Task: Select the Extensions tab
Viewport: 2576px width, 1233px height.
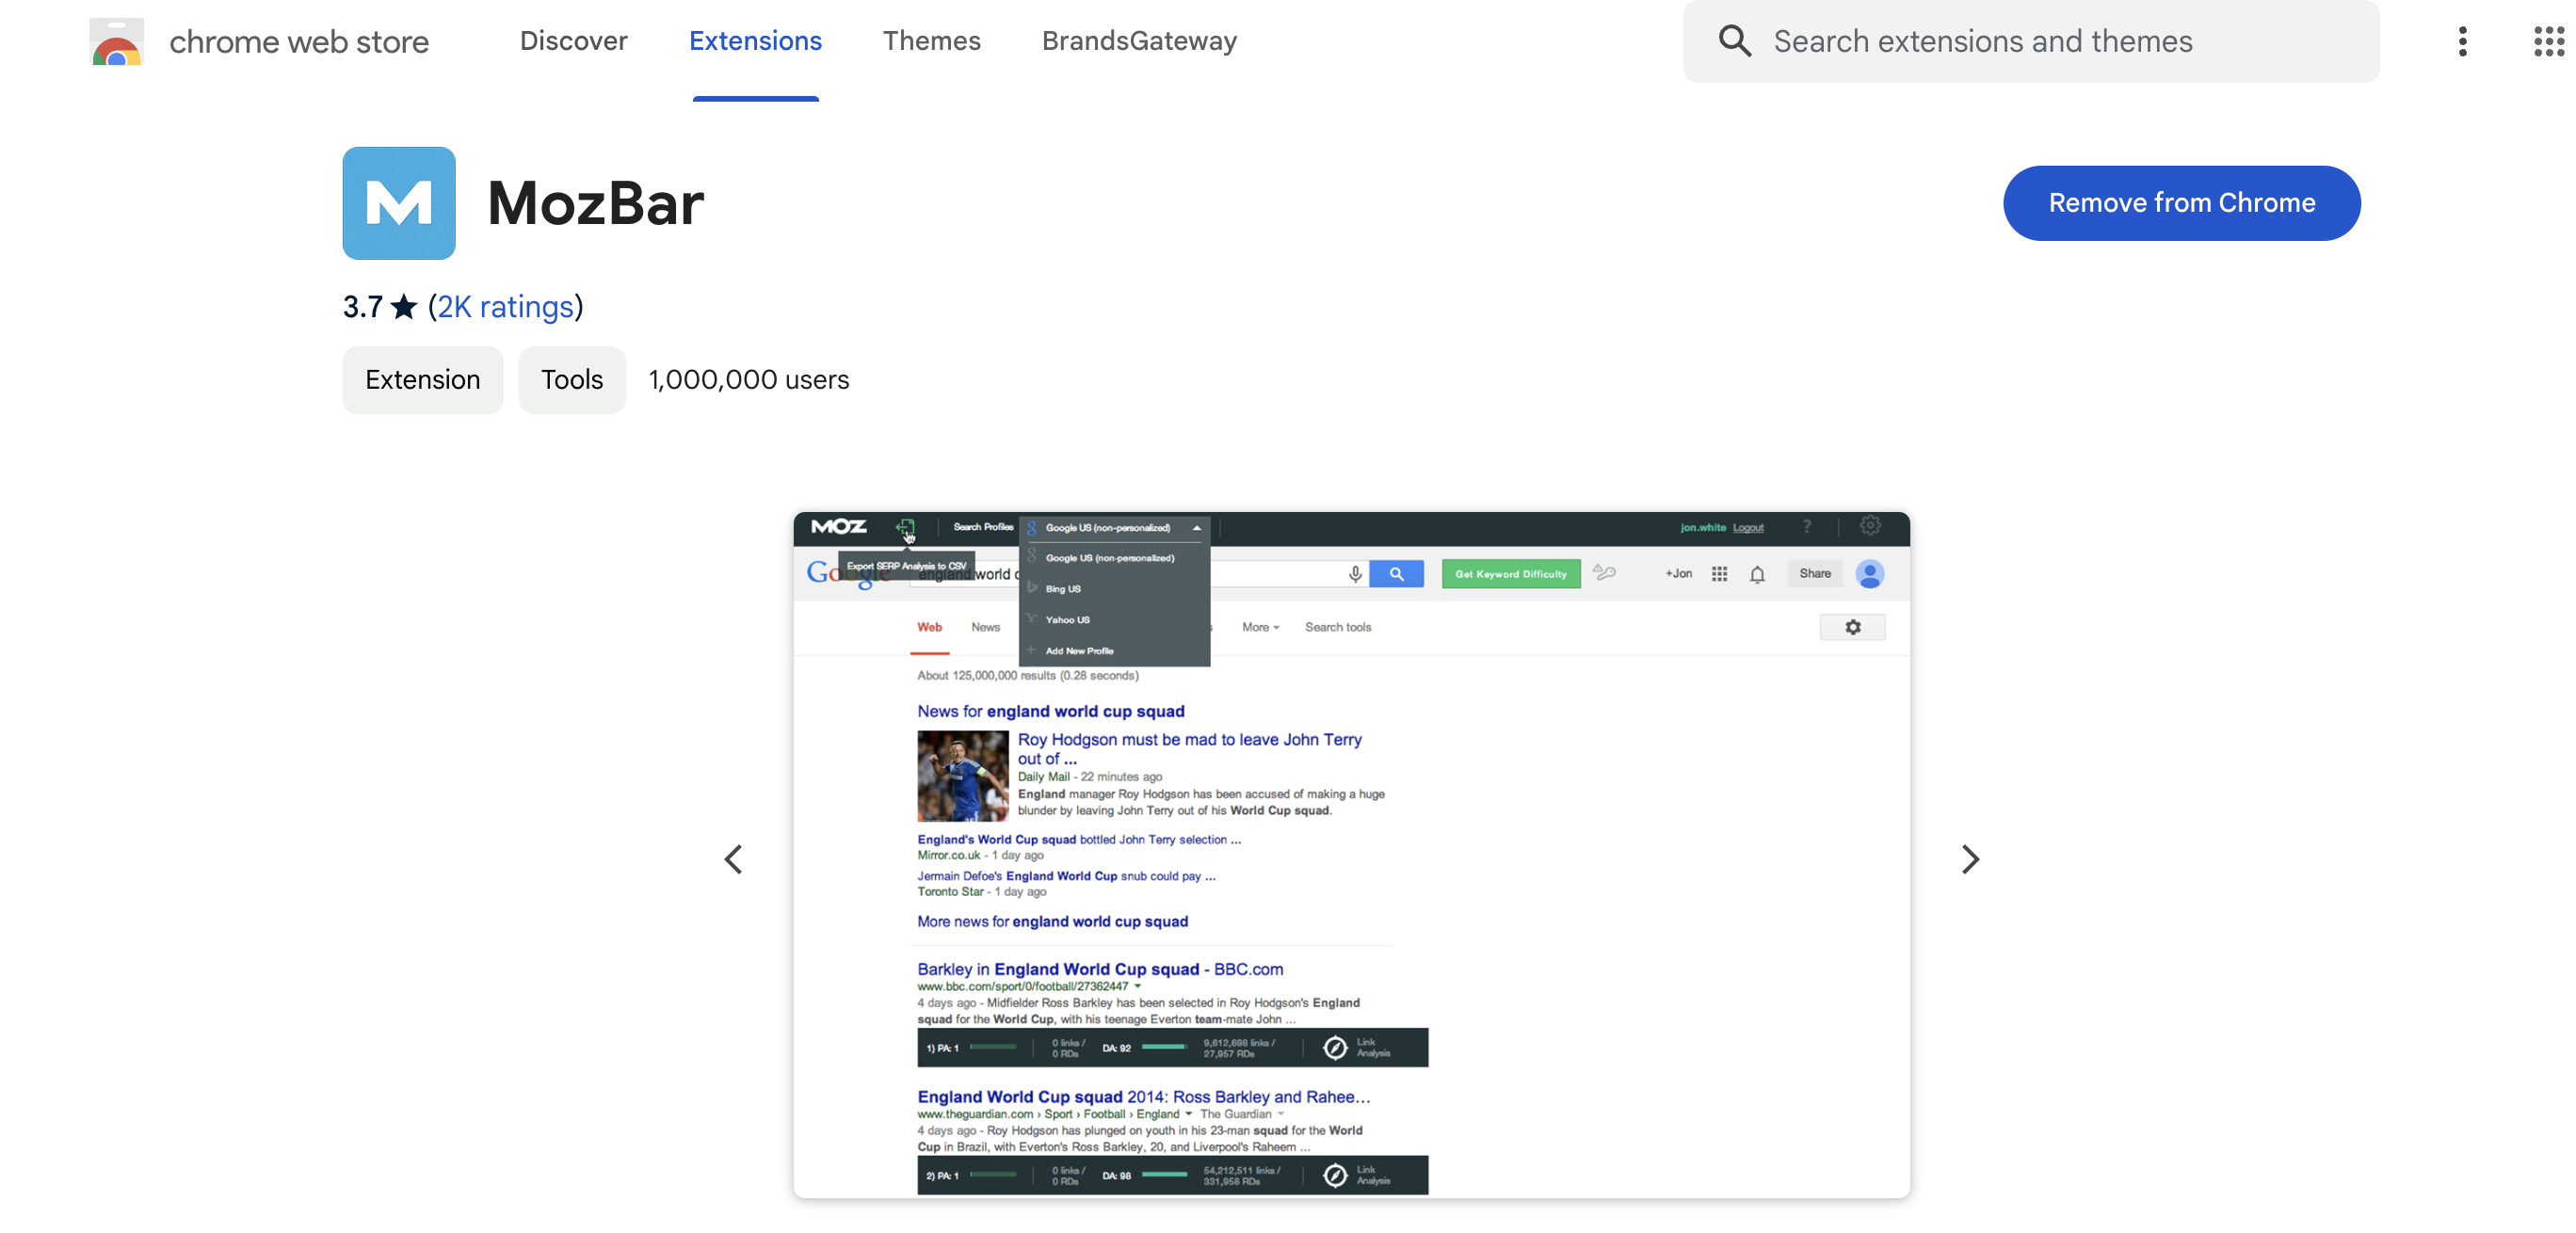Action: tap(755, 41)
